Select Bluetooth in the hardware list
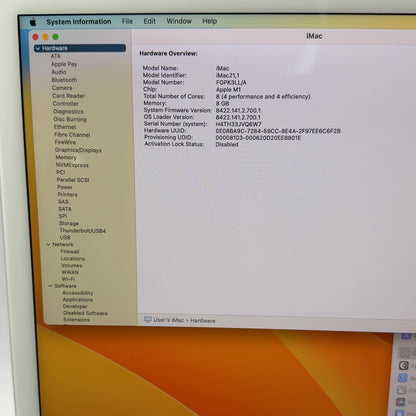416x416 pixels. click(x=64, y=80)
